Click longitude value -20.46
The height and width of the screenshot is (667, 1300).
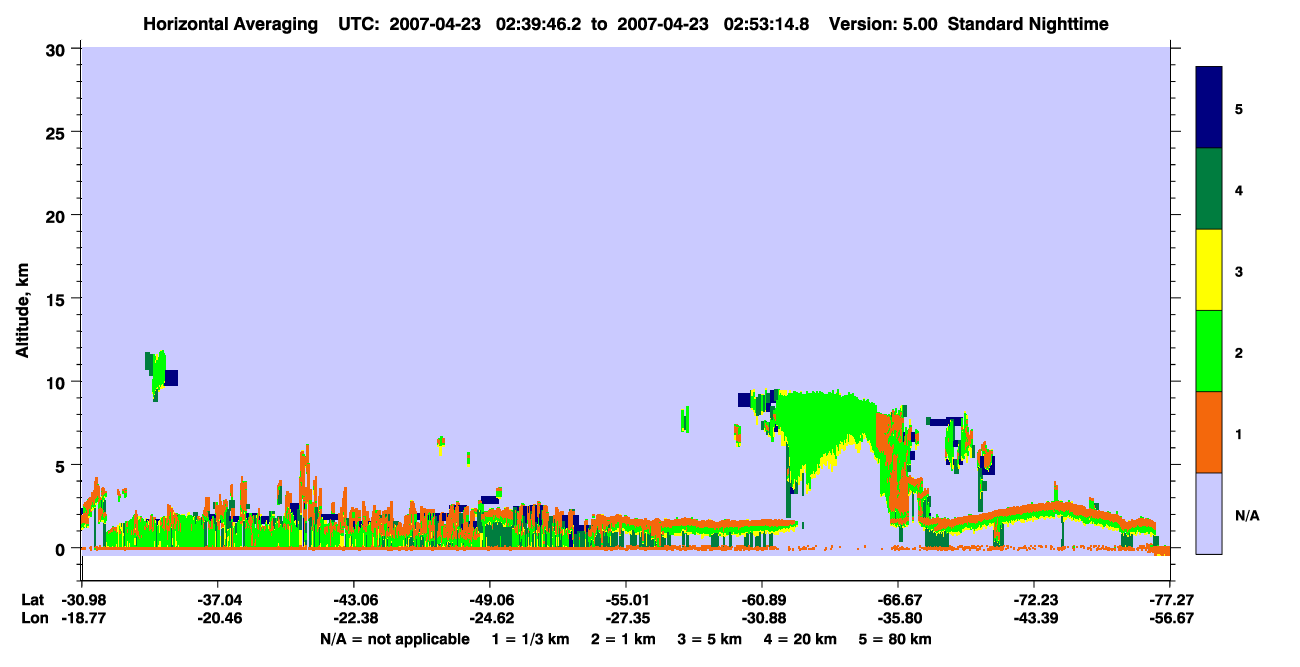pyautogui.click(x=217, y=619)
